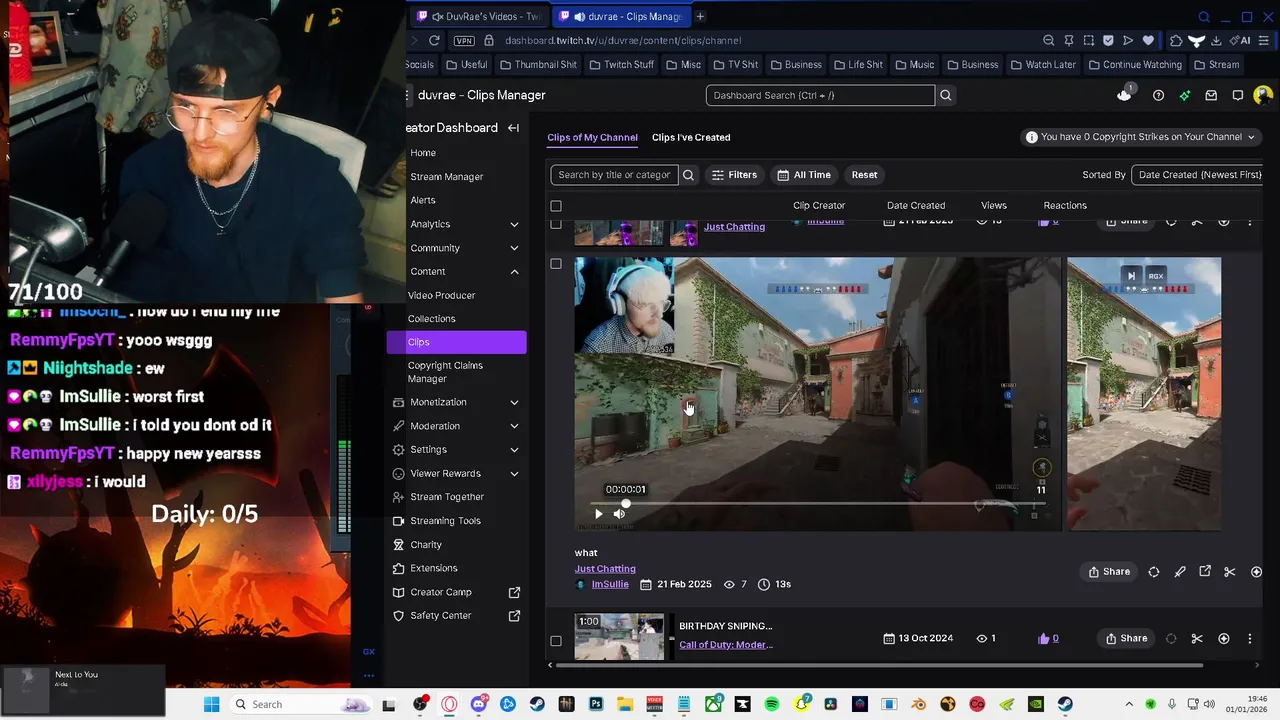This screenshot has width=1280, height=720.
Task: Collapse the Content sidebar section
Action: [x=514, y=272]
